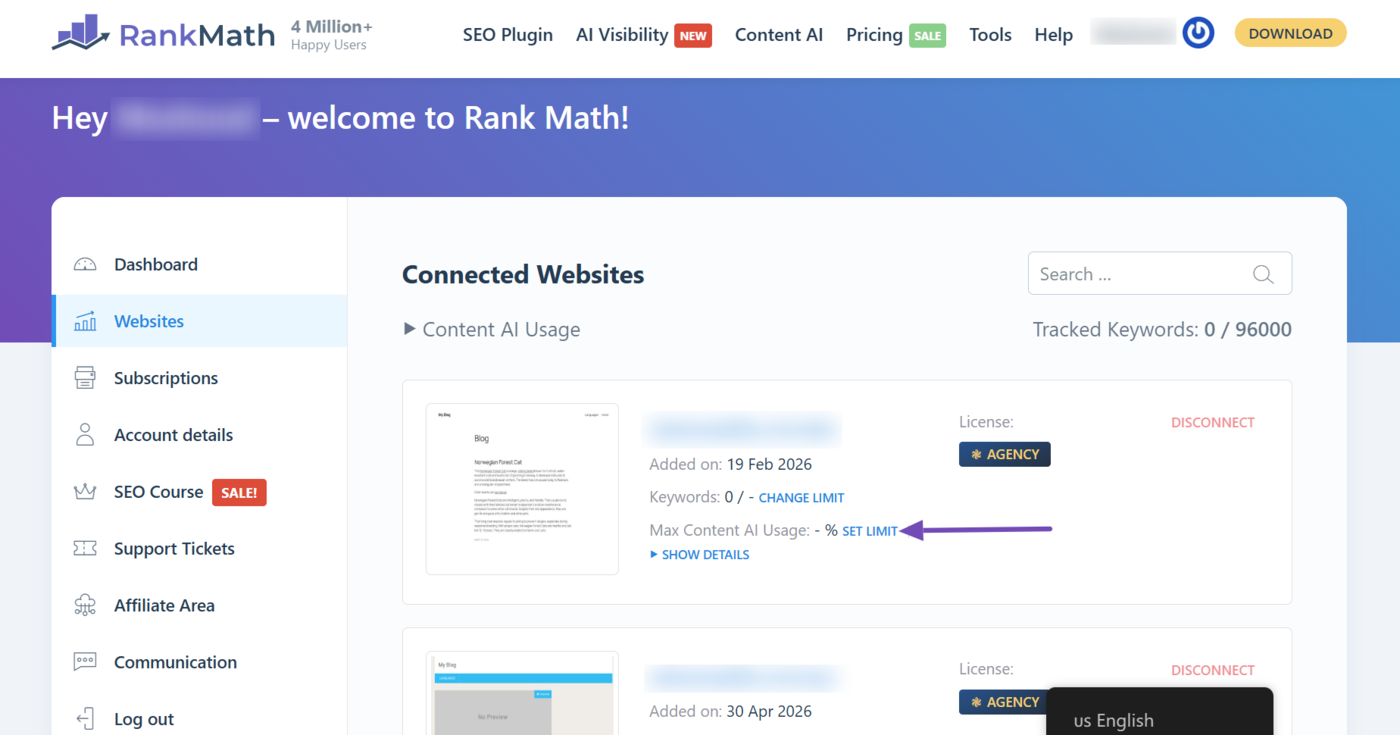
Task: Click the RankMath logo icon
Action: tap(81, 33)
